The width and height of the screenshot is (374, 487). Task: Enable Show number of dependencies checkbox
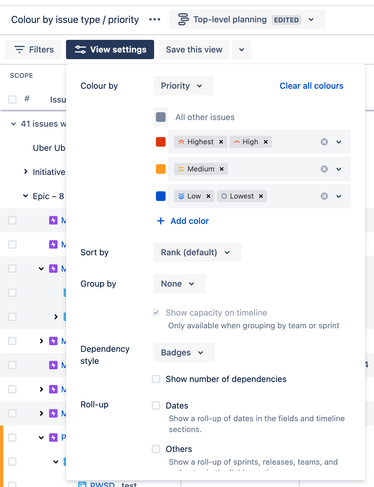[x=156, y=379]
